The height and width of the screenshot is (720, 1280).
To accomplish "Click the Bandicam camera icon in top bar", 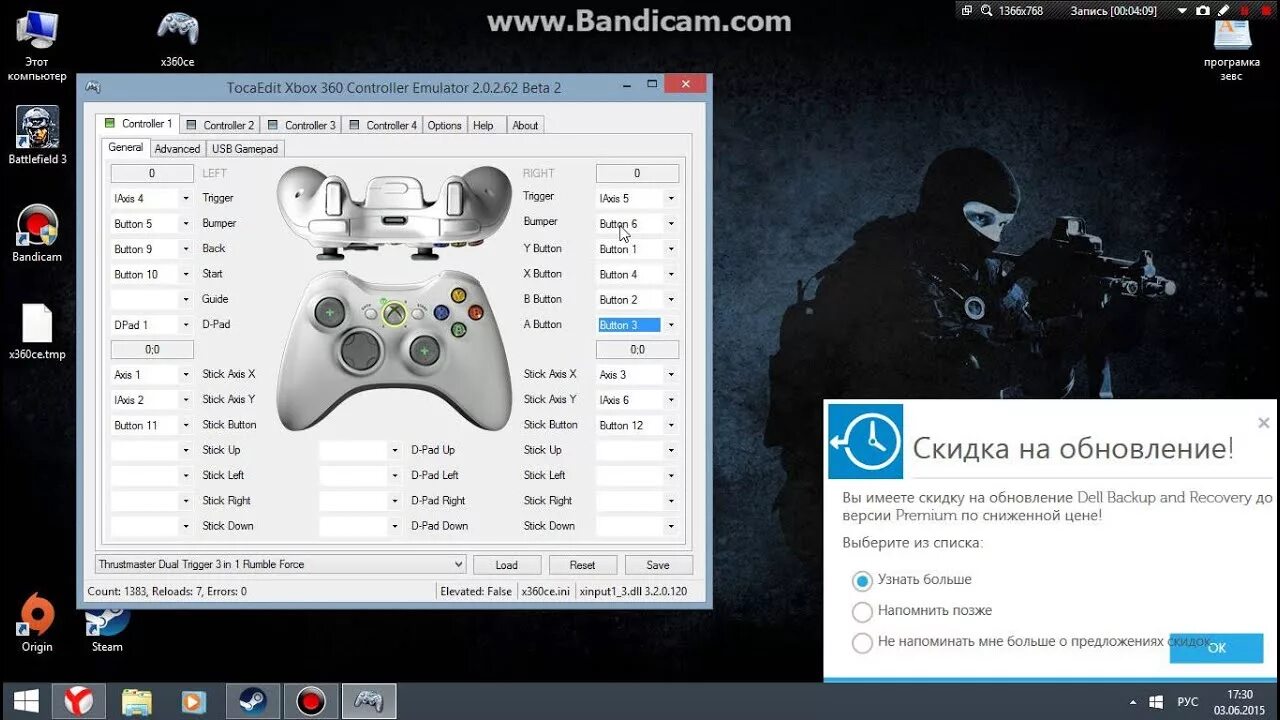I will click(1203, 10).
